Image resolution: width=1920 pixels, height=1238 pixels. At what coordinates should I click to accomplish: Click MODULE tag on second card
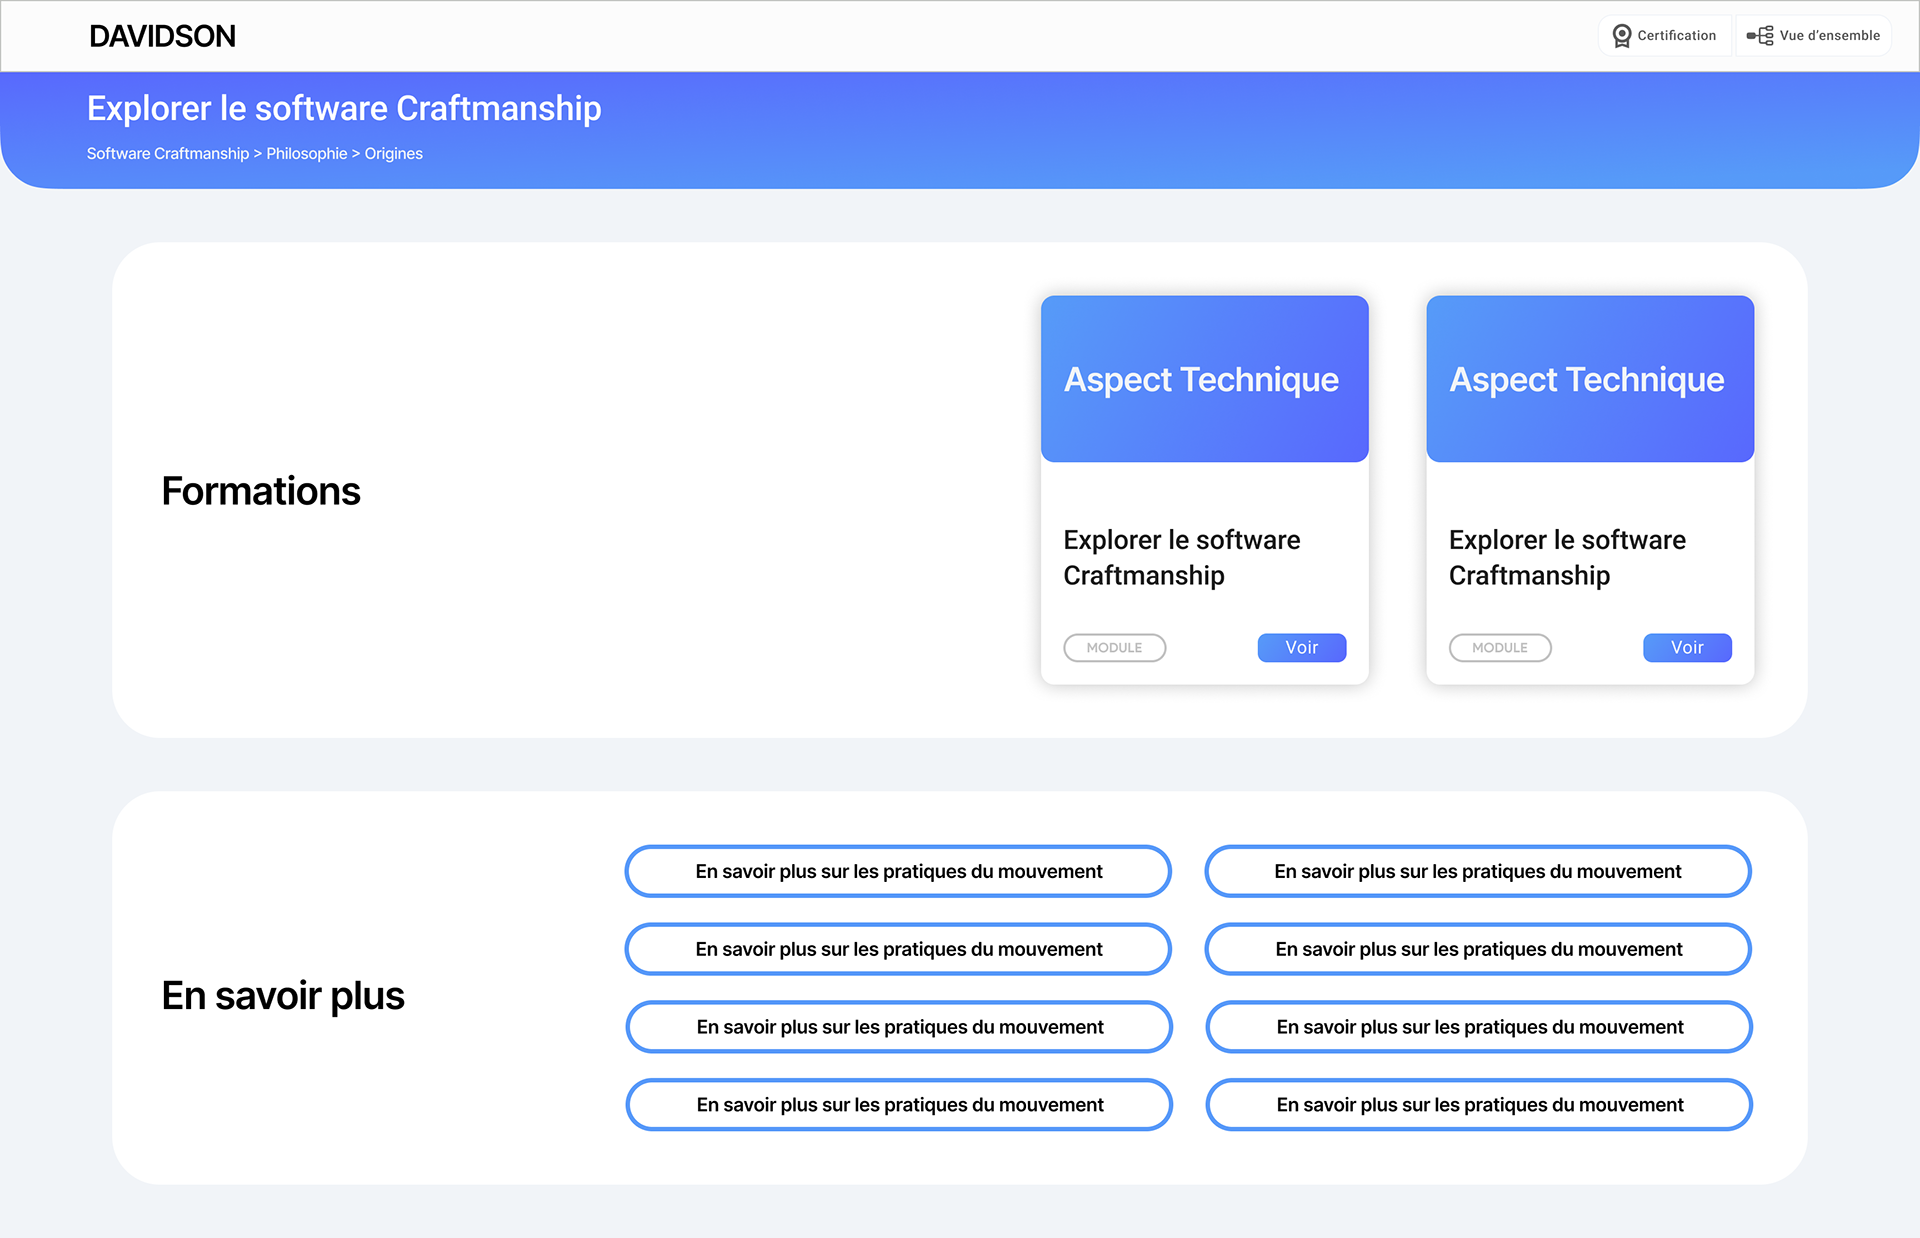1499,648
